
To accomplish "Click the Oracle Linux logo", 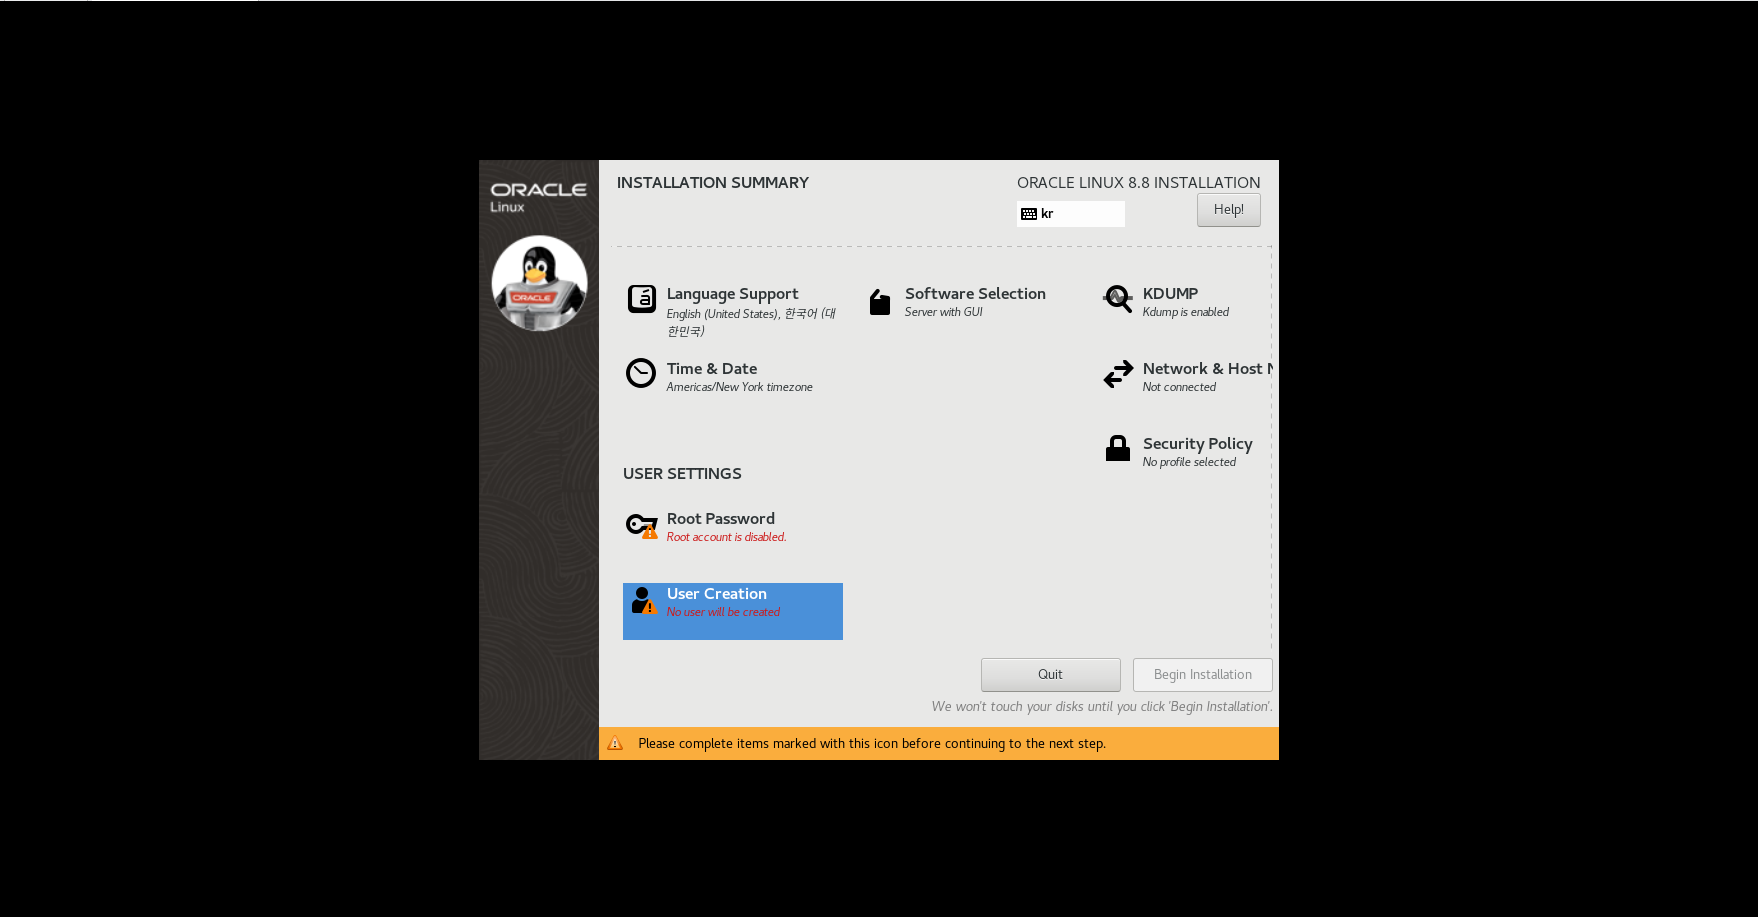I will (538, 196).
